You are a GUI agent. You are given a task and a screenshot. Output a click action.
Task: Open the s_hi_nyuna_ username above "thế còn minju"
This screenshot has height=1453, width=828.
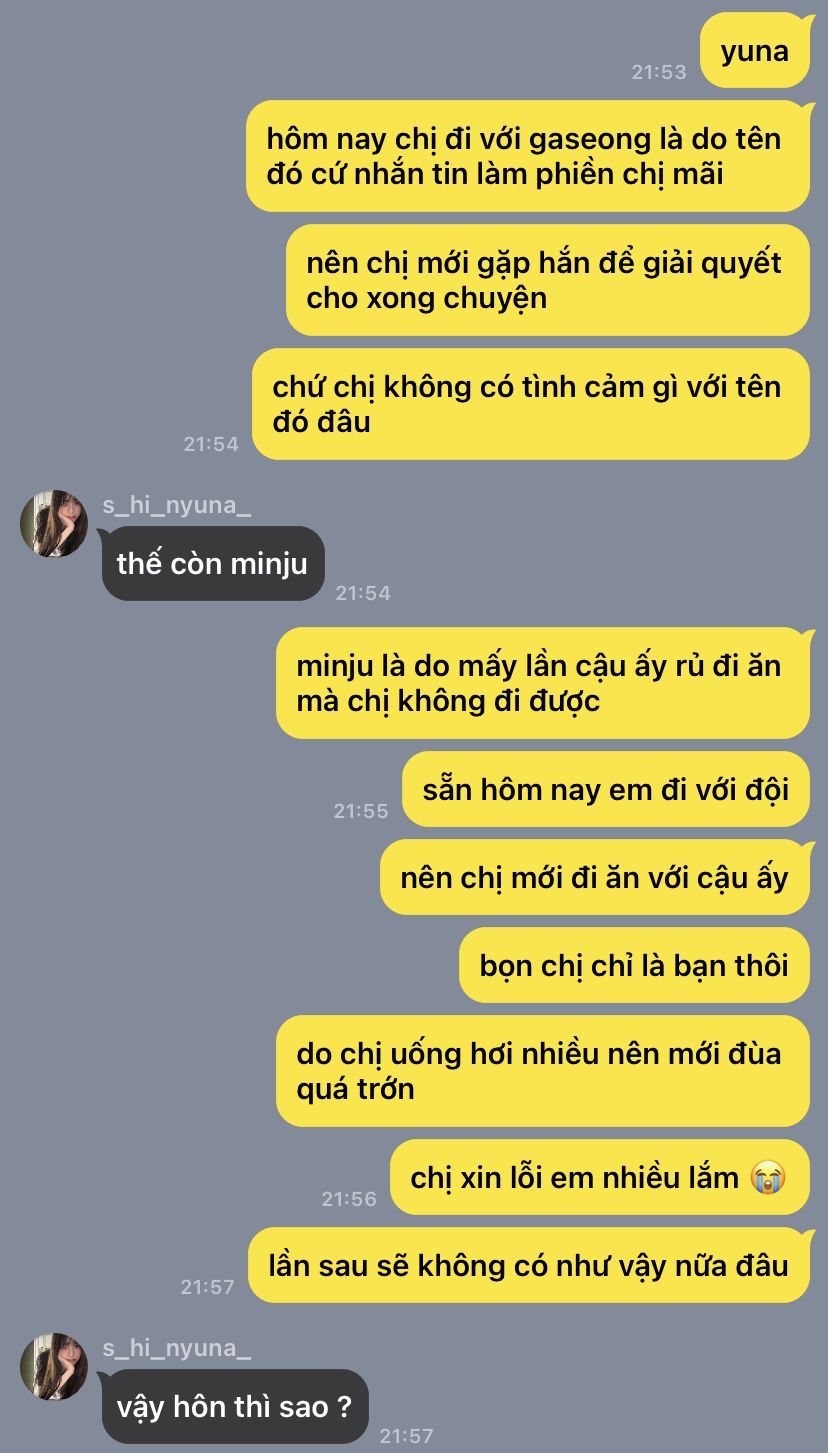click(176, 505)
